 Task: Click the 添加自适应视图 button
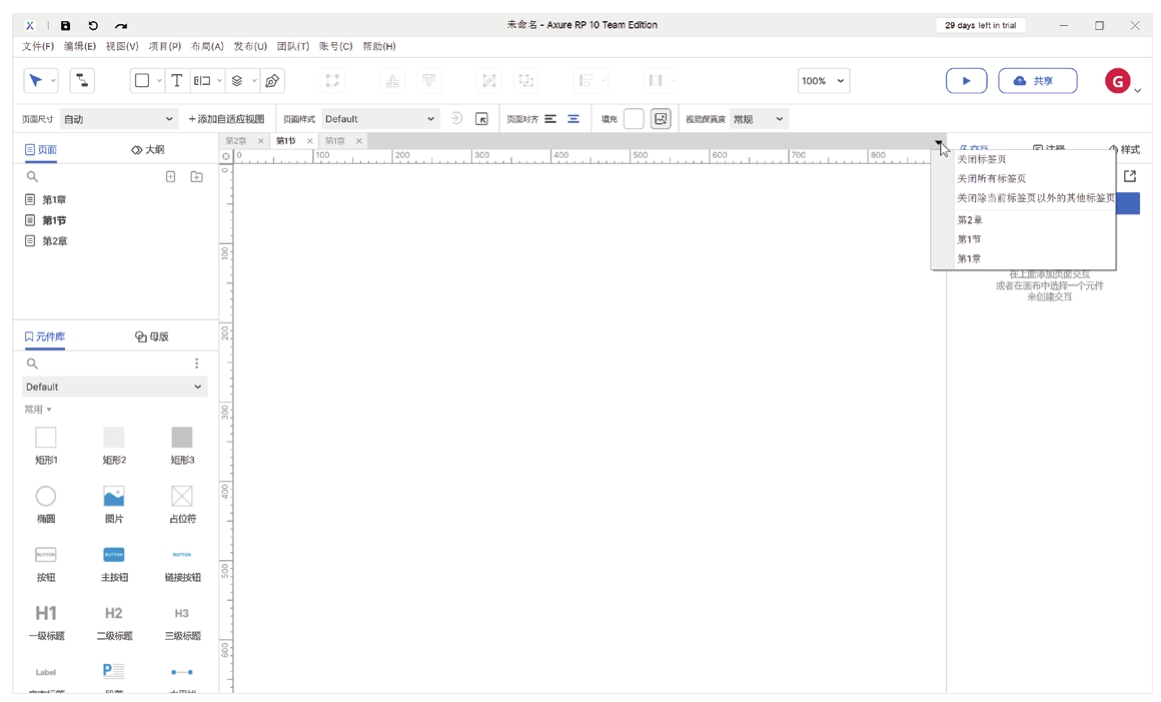pyautogui.click(x=226, y=119)
